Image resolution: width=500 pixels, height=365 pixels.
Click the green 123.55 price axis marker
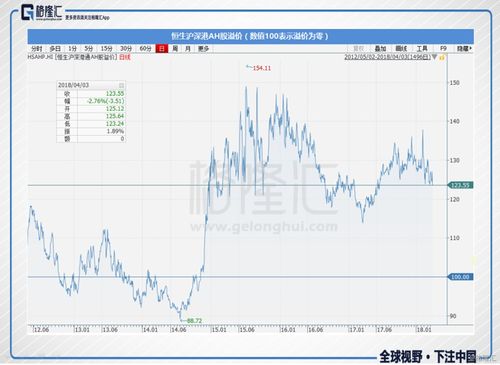[460, 185]
